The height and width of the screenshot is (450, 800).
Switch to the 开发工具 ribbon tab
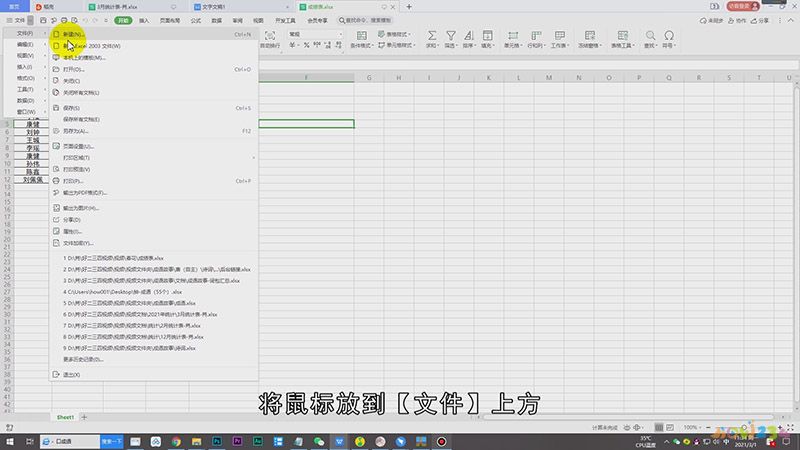[x=285, y=20]
